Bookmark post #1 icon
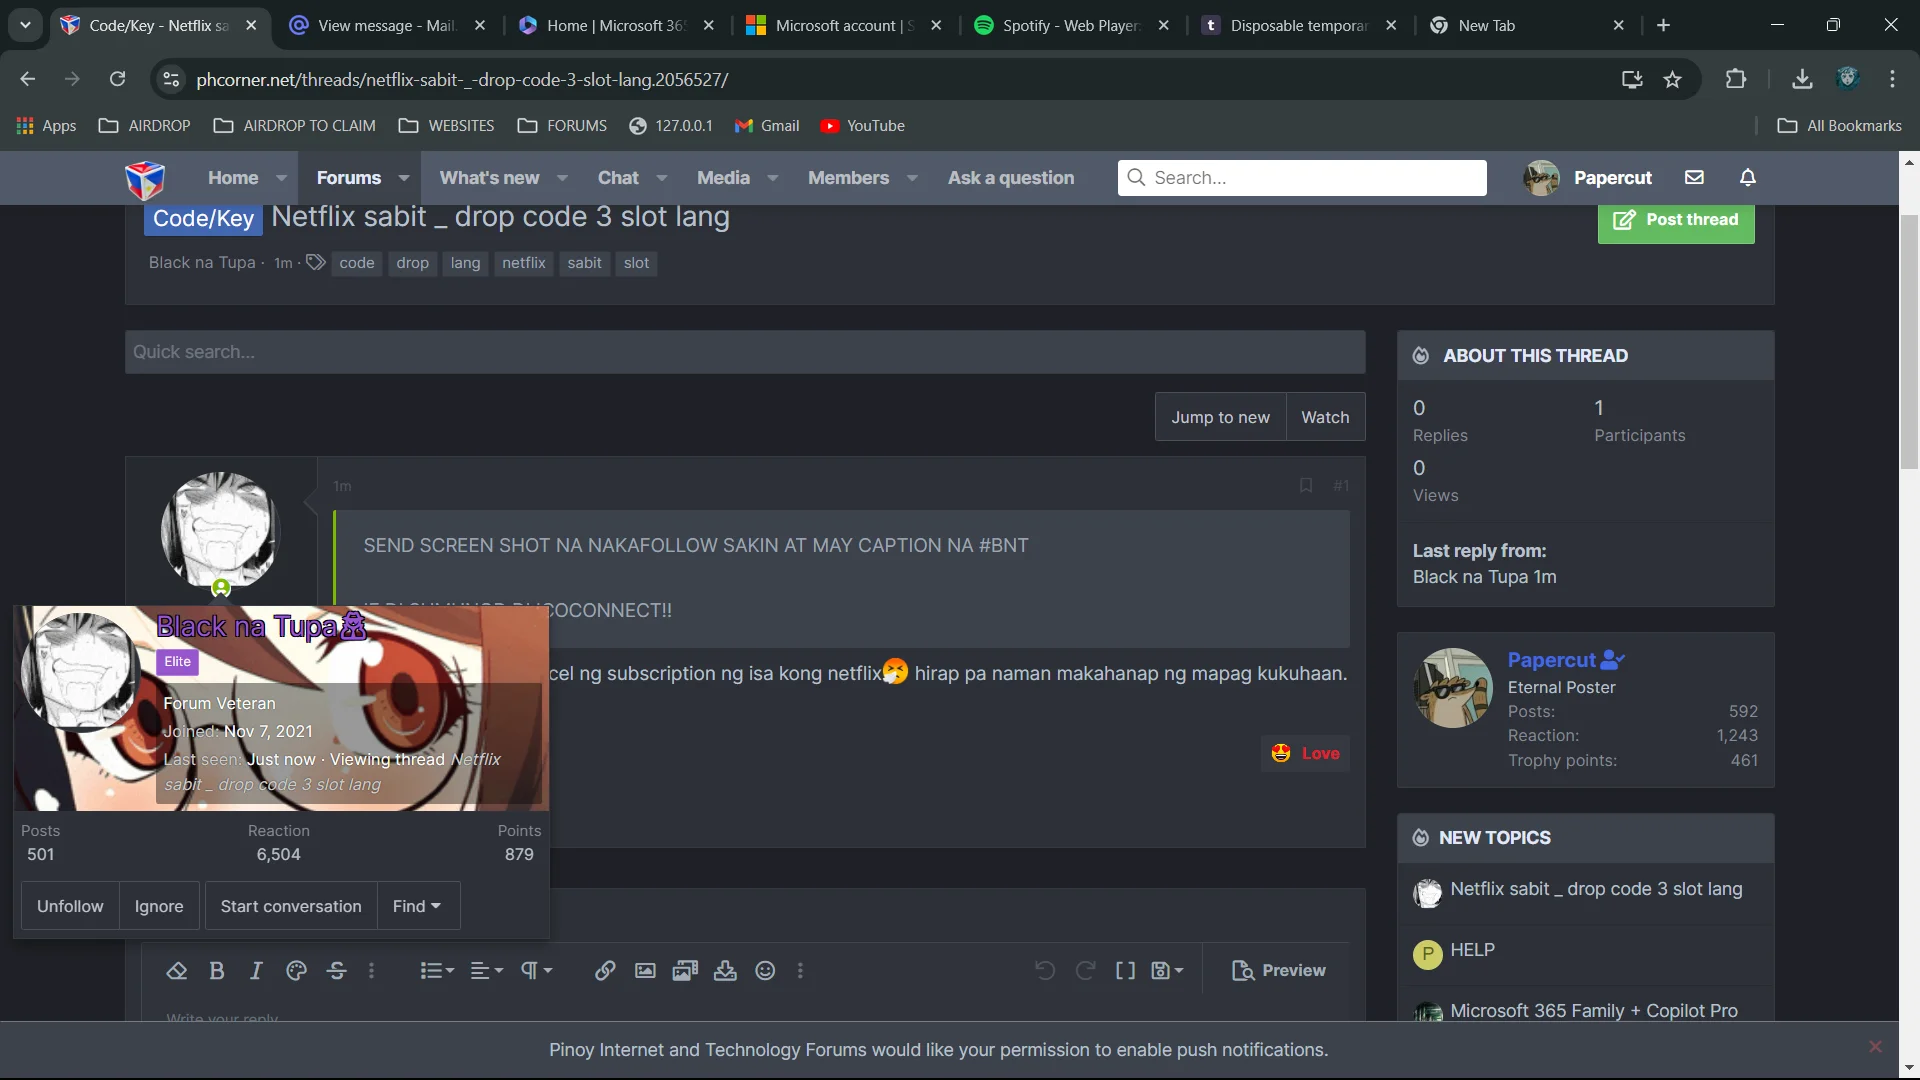The width and height of the screenshot is (1920, 1080). point(1306,486)
